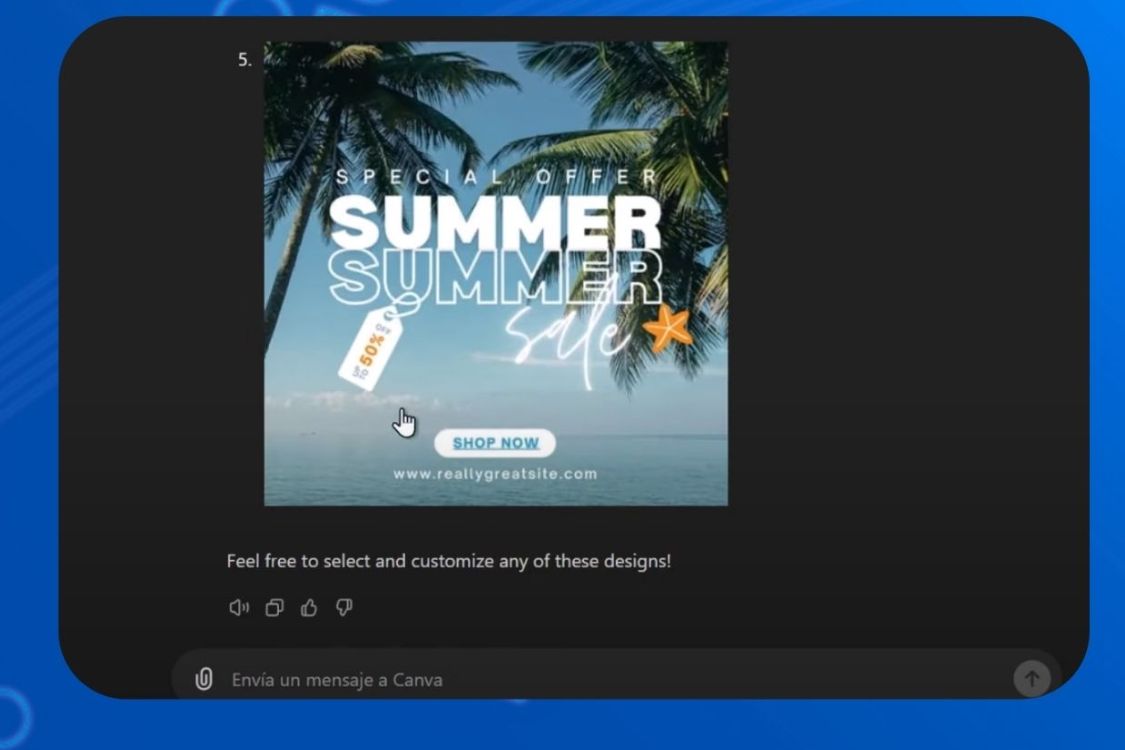
Task: Attach a file using the paperclip icon
Action: pos(204,679)
